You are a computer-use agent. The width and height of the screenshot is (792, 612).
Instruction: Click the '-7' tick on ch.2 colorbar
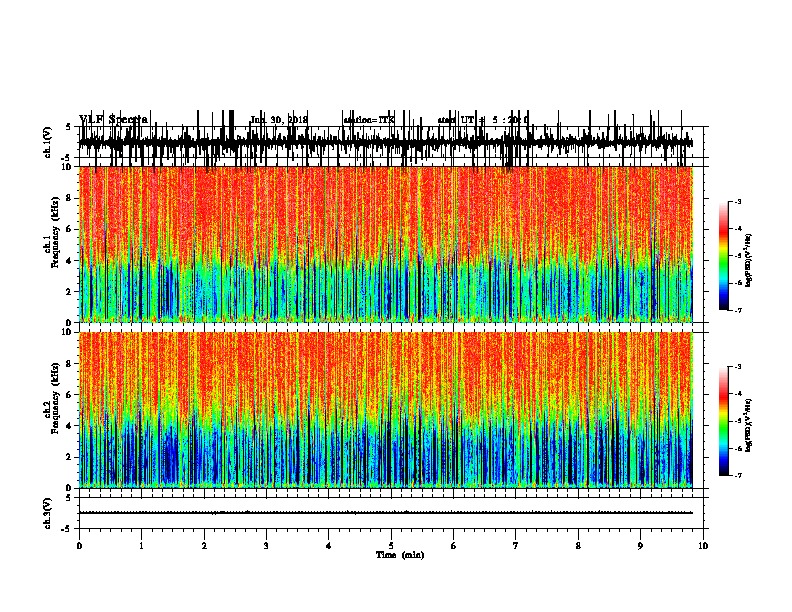pyautogui.click(x=738, y=475)
